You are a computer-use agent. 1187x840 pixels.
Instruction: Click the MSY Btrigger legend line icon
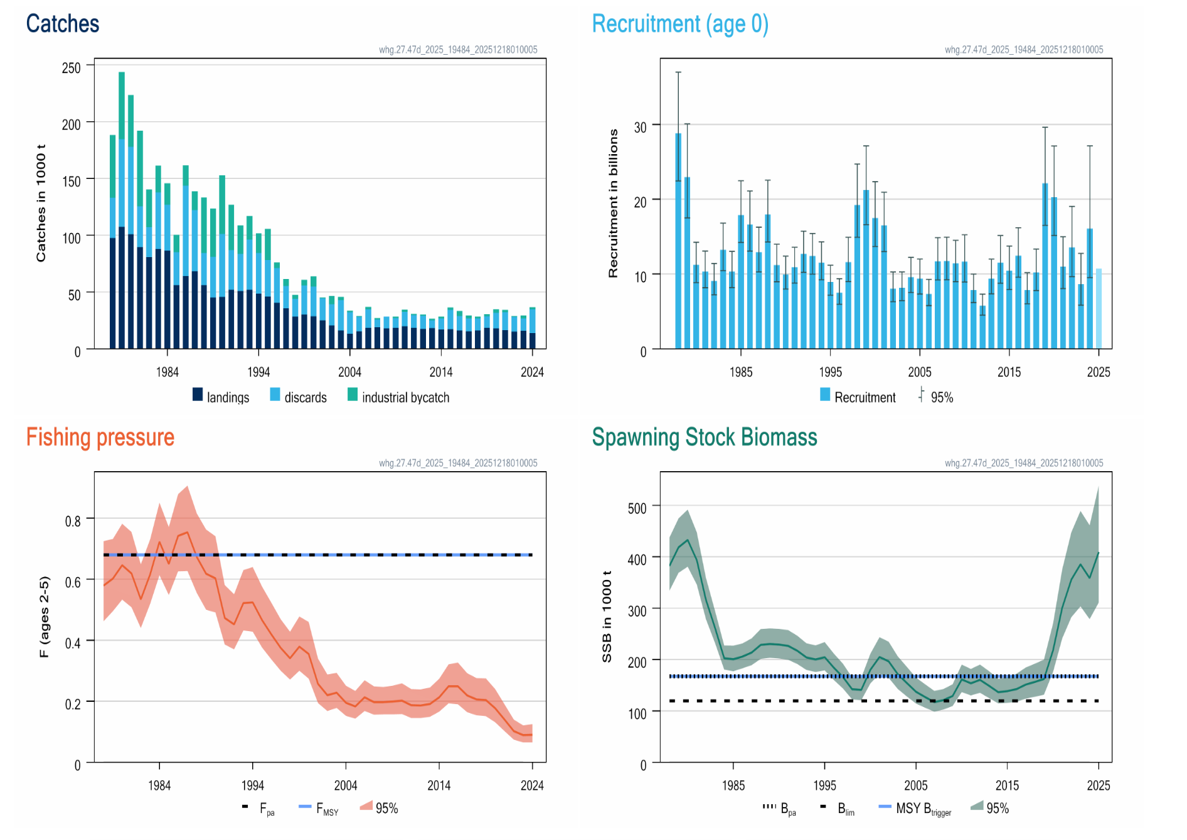887,808
